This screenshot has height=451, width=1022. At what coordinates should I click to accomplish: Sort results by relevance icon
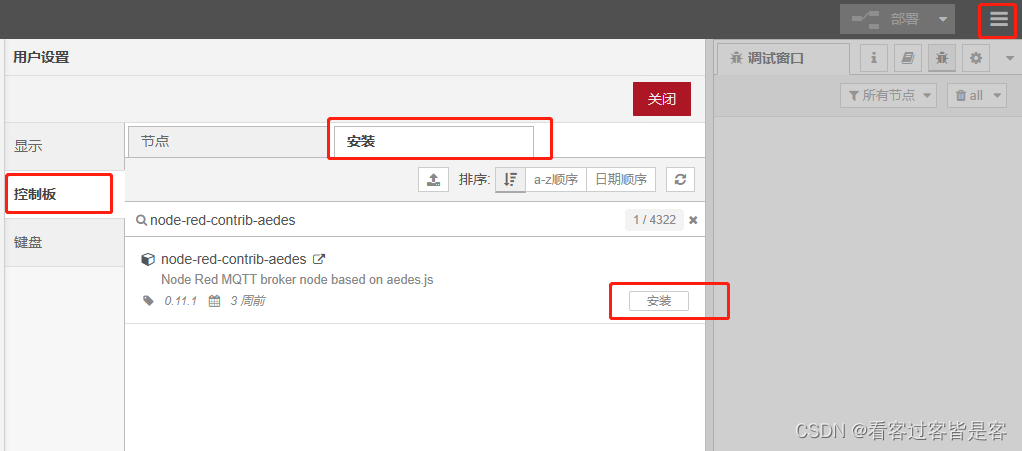pyautogui.click(x=510, y=180)
